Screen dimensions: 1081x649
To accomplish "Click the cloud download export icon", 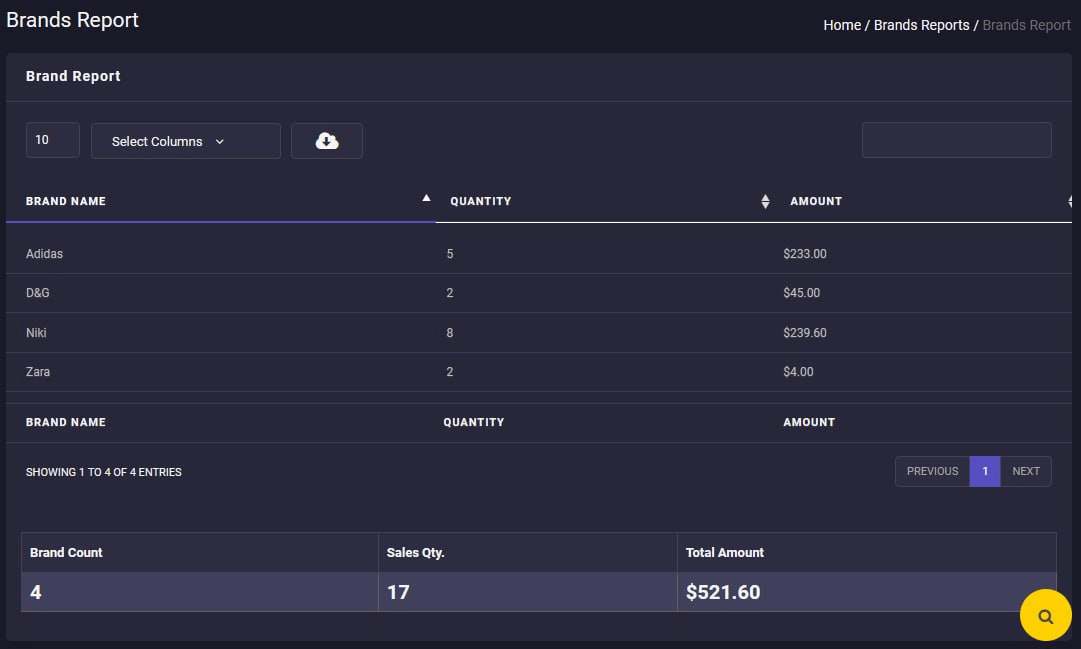I will (327, 141).
